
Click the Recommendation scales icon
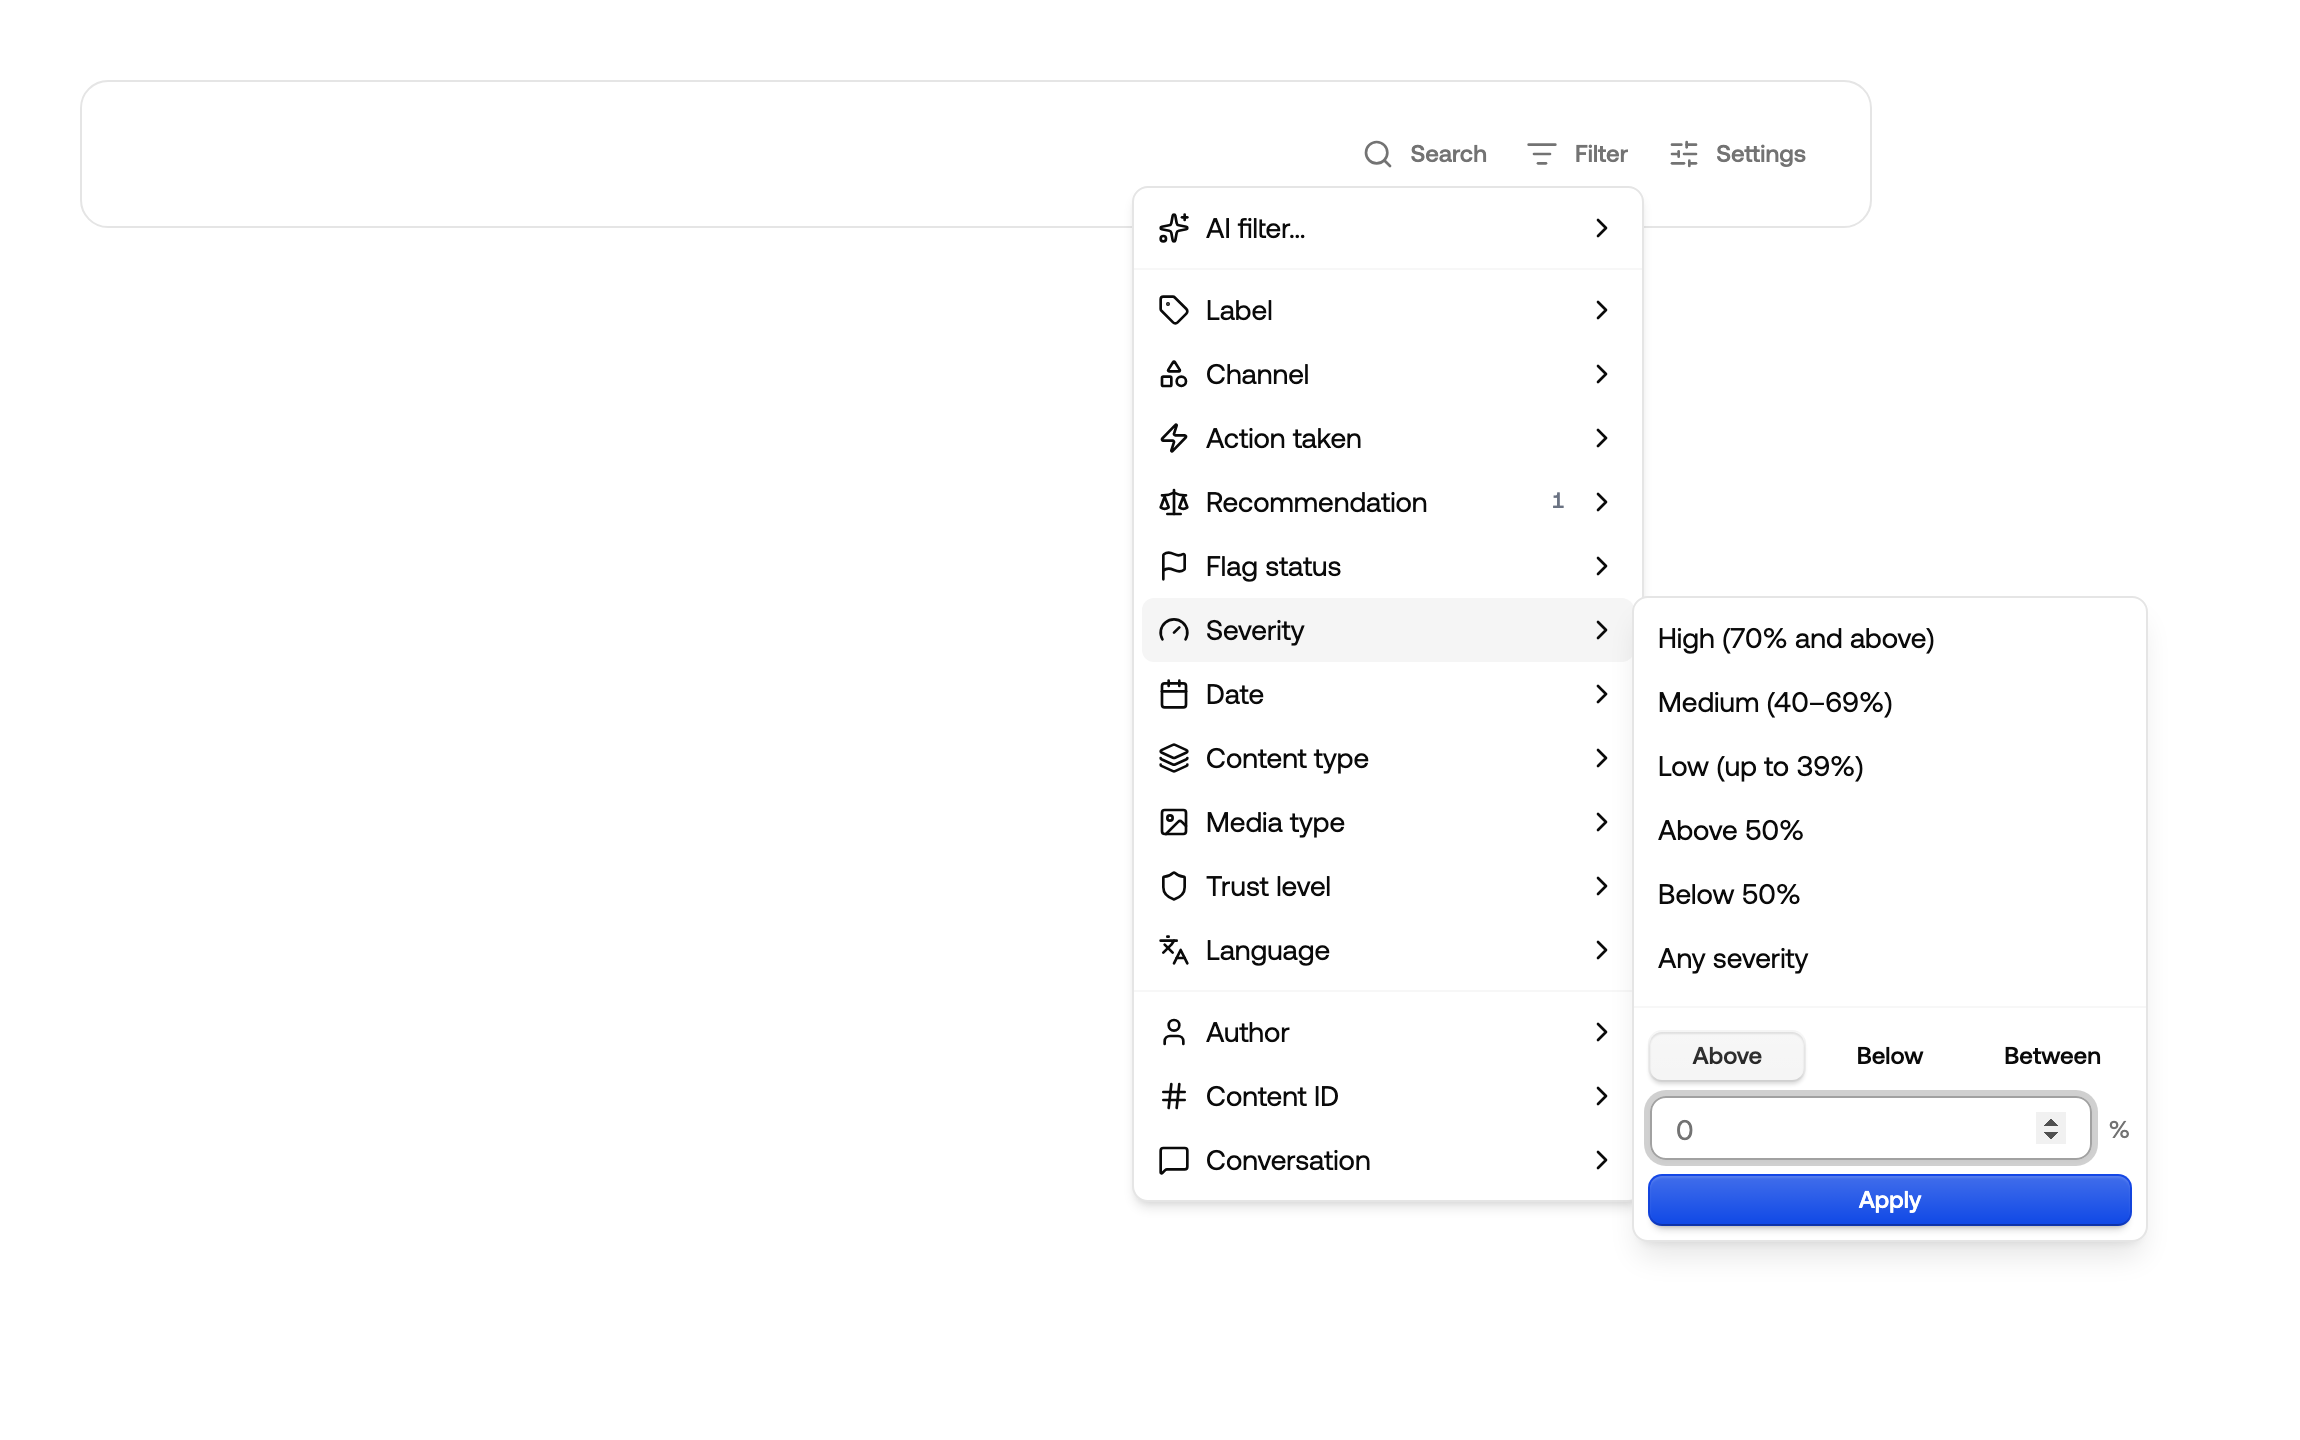pyautogui.click(x=1173, y=502)
